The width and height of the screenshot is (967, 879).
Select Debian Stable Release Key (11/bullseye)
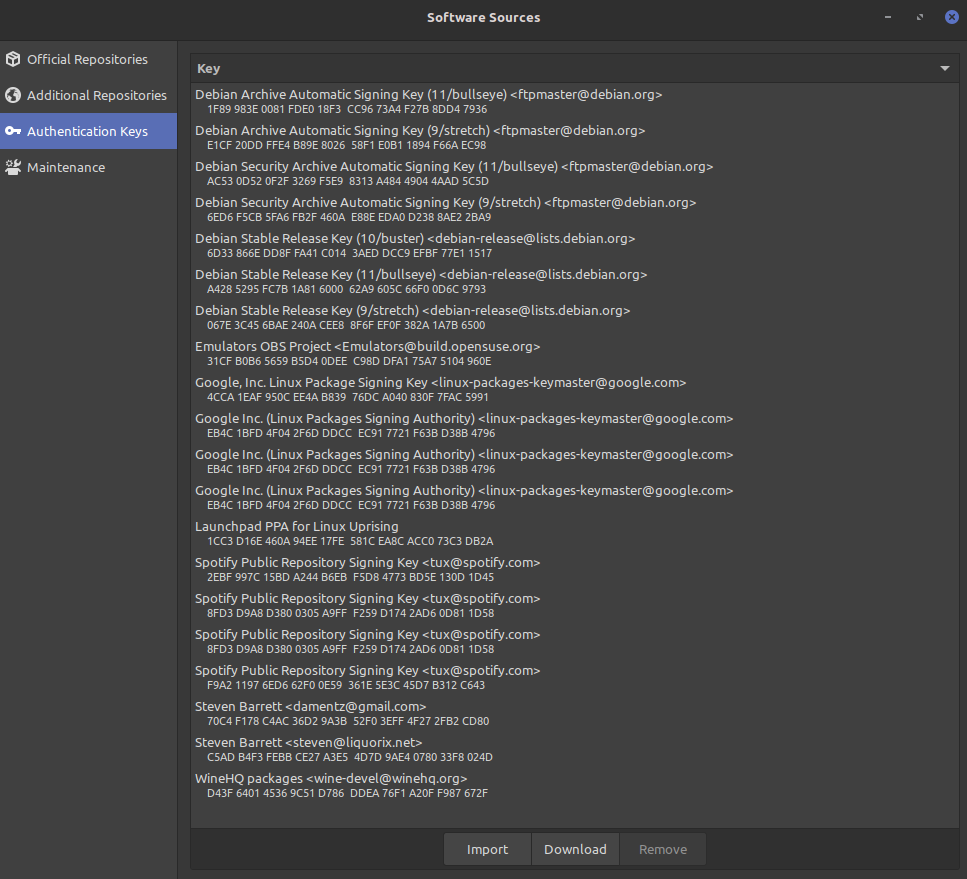[x=574, y=281]
